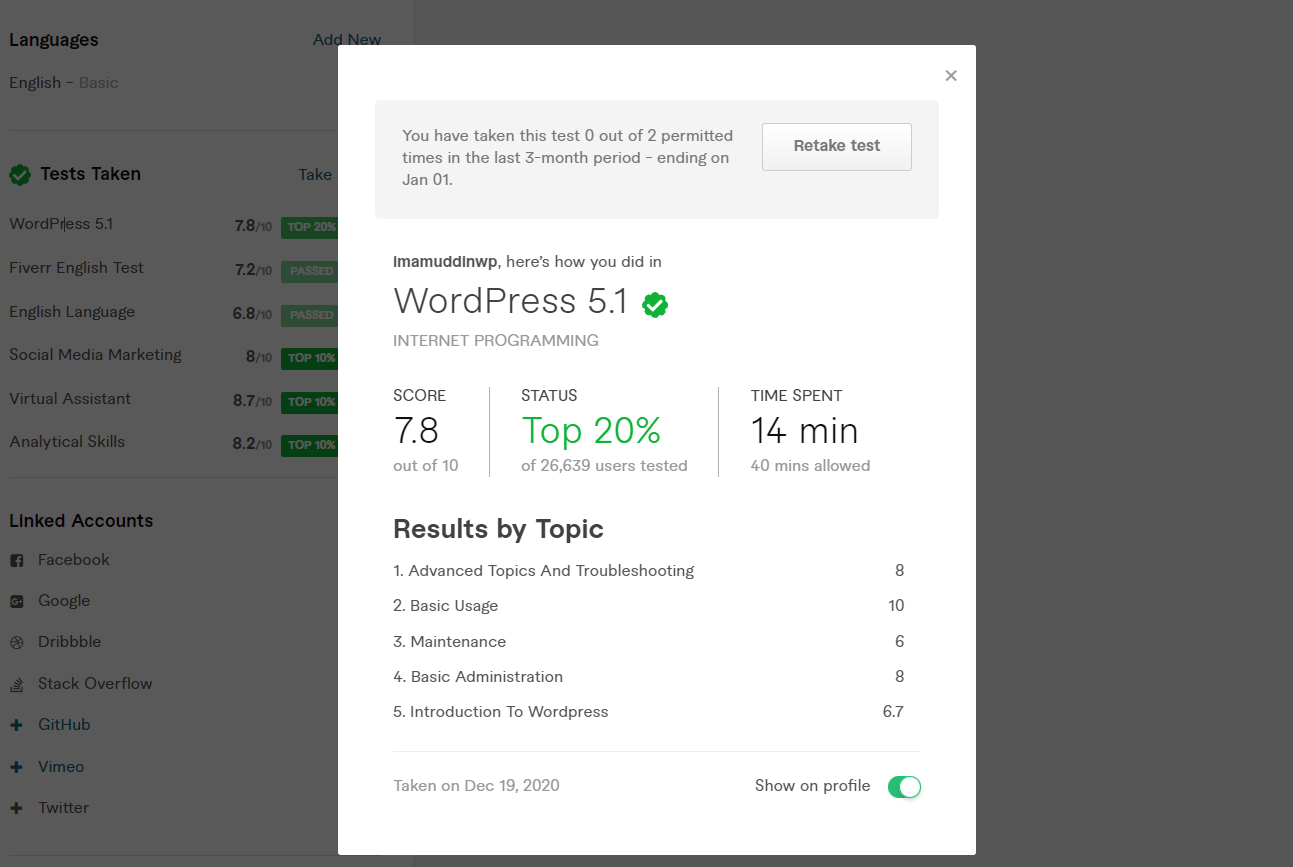Click the Maintenance result row
The image size is (1293, 867).
point(649,642)
